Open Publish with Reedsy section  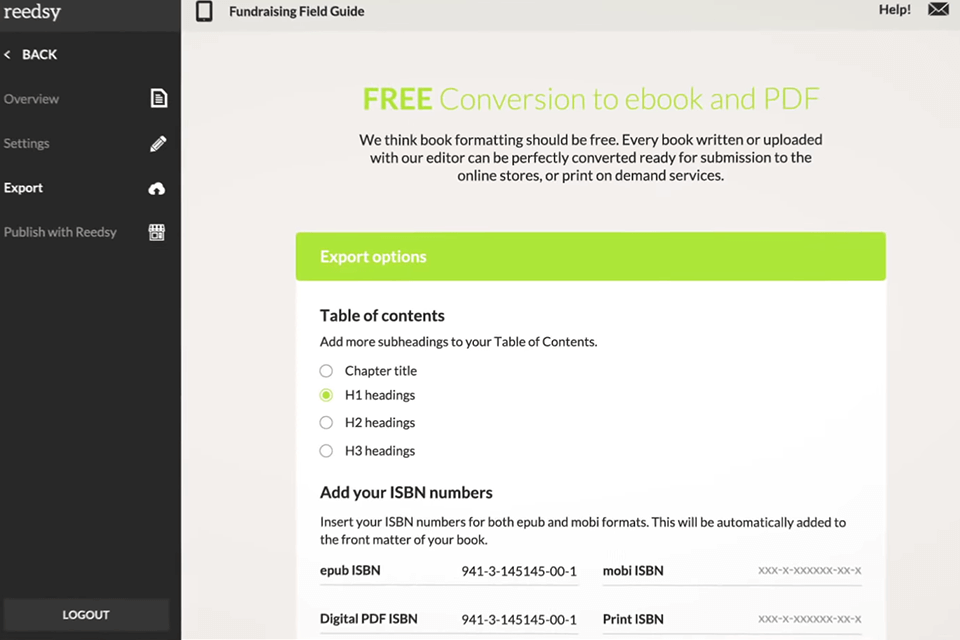click(60, 232)
